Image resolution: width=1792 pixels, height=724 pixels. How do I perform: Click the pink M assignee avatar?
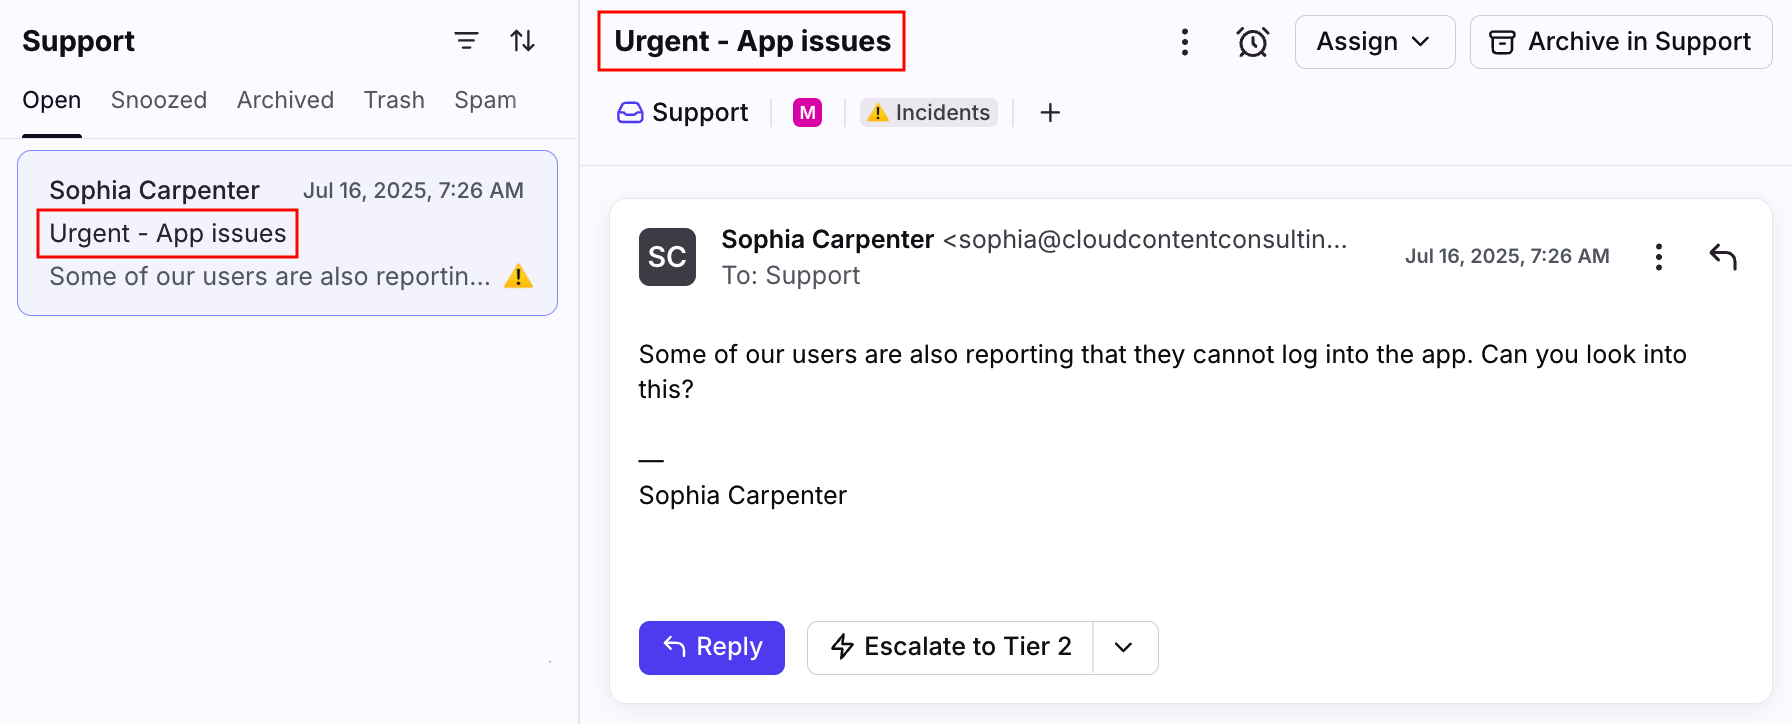coord(807,113)
